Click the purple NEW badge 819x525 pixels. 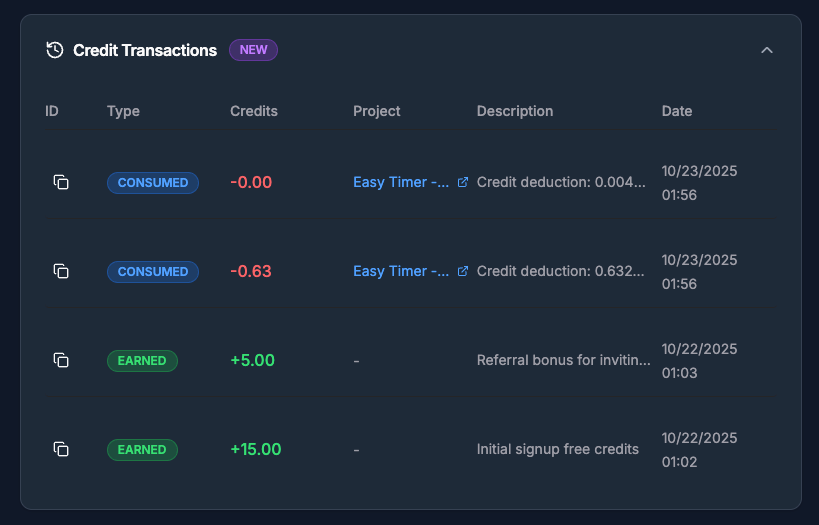pos(253,50)
